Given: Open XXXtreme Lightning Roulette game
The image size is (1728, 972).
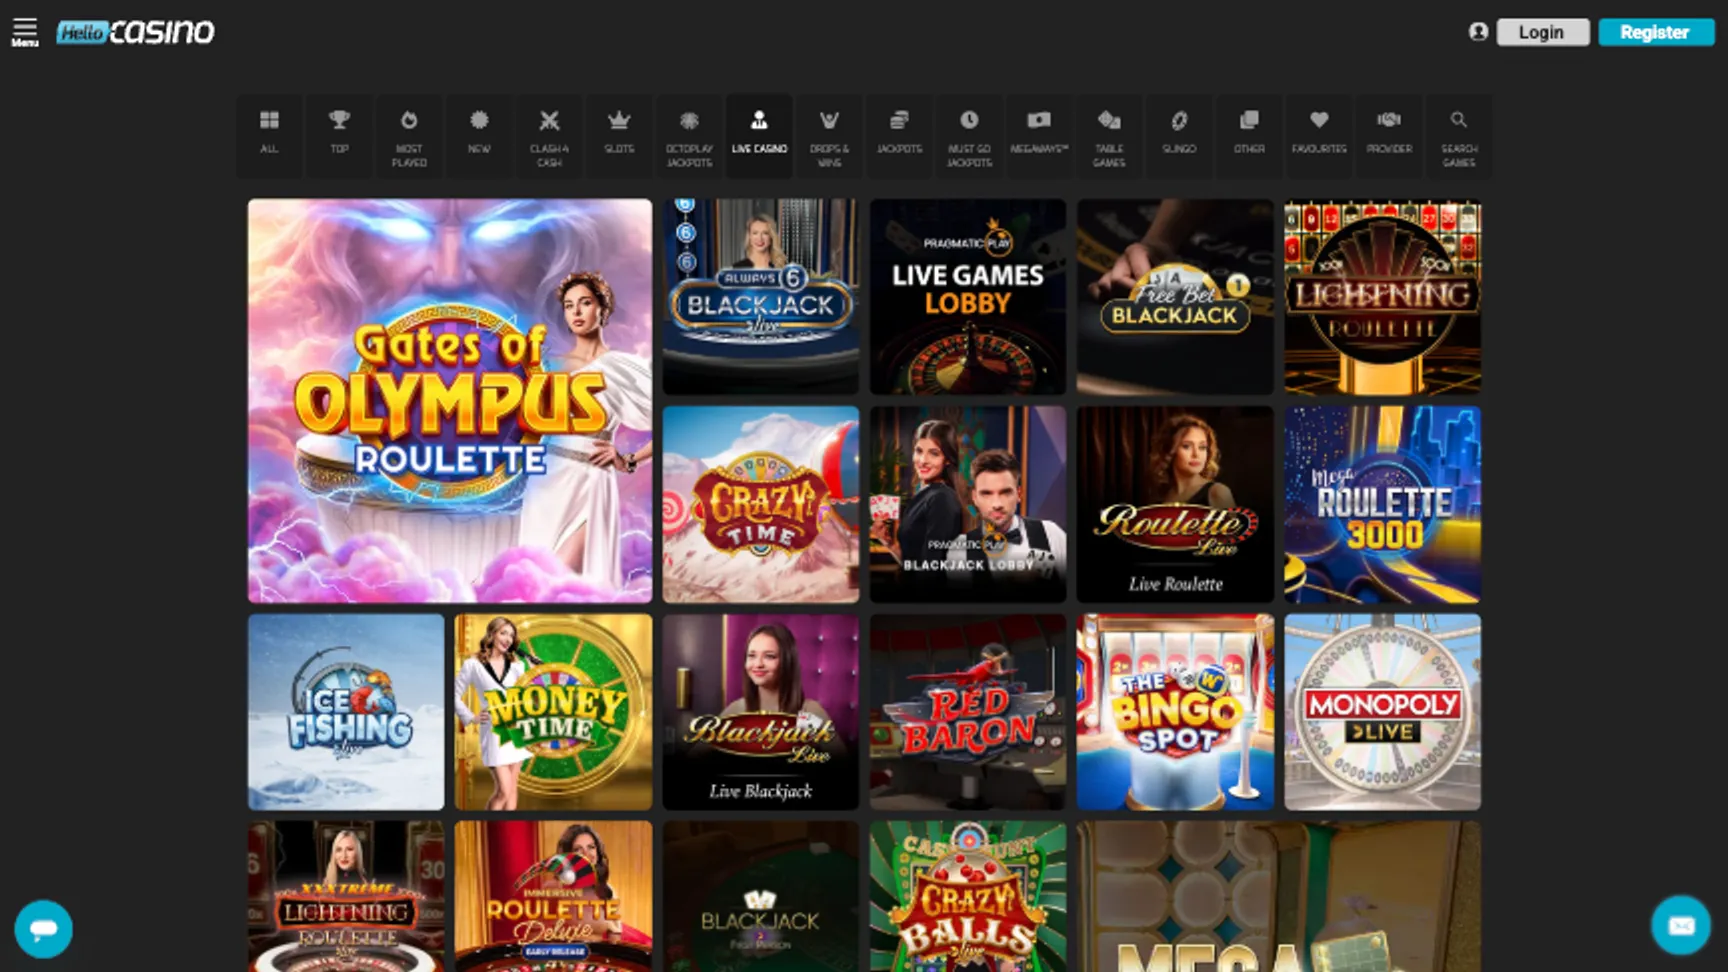Looking at the screenshot, I should (346, 897).
